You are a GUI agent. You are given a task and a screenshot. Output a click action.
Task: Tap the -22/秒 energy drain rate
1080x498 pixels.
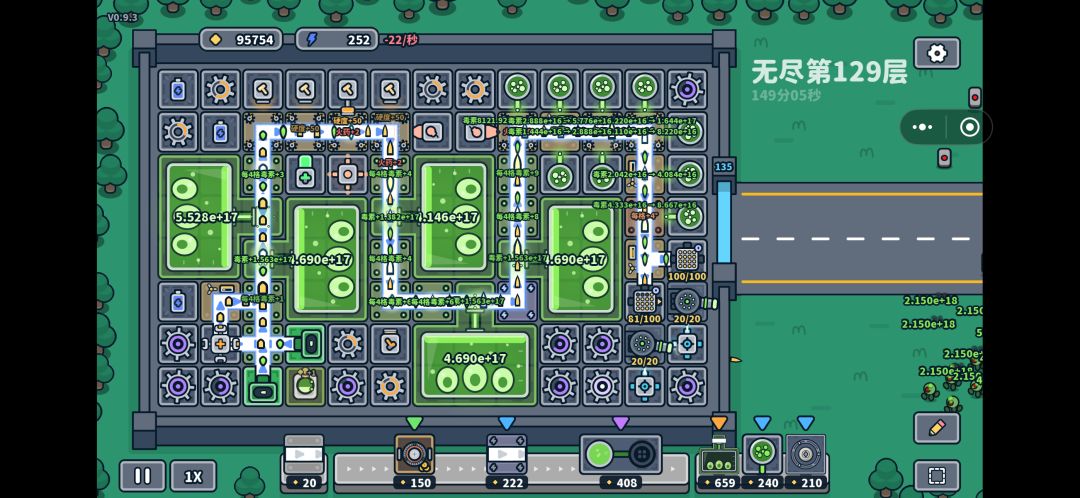[x=402, y=40]
